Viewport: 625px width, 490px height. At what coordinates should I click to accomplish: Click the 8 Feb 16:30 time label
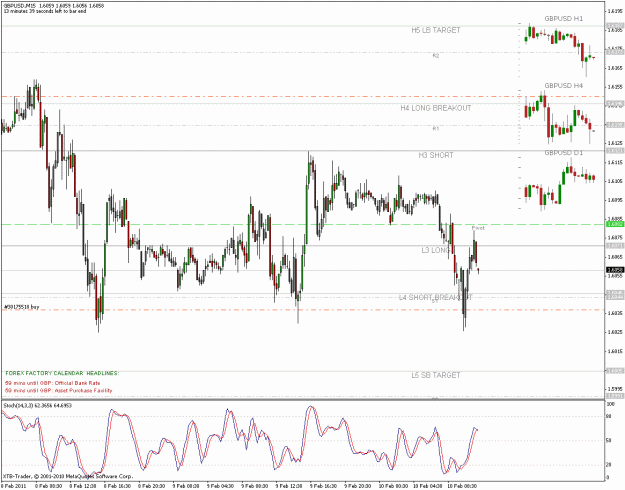pyautogui.click(x=117, y=486)
